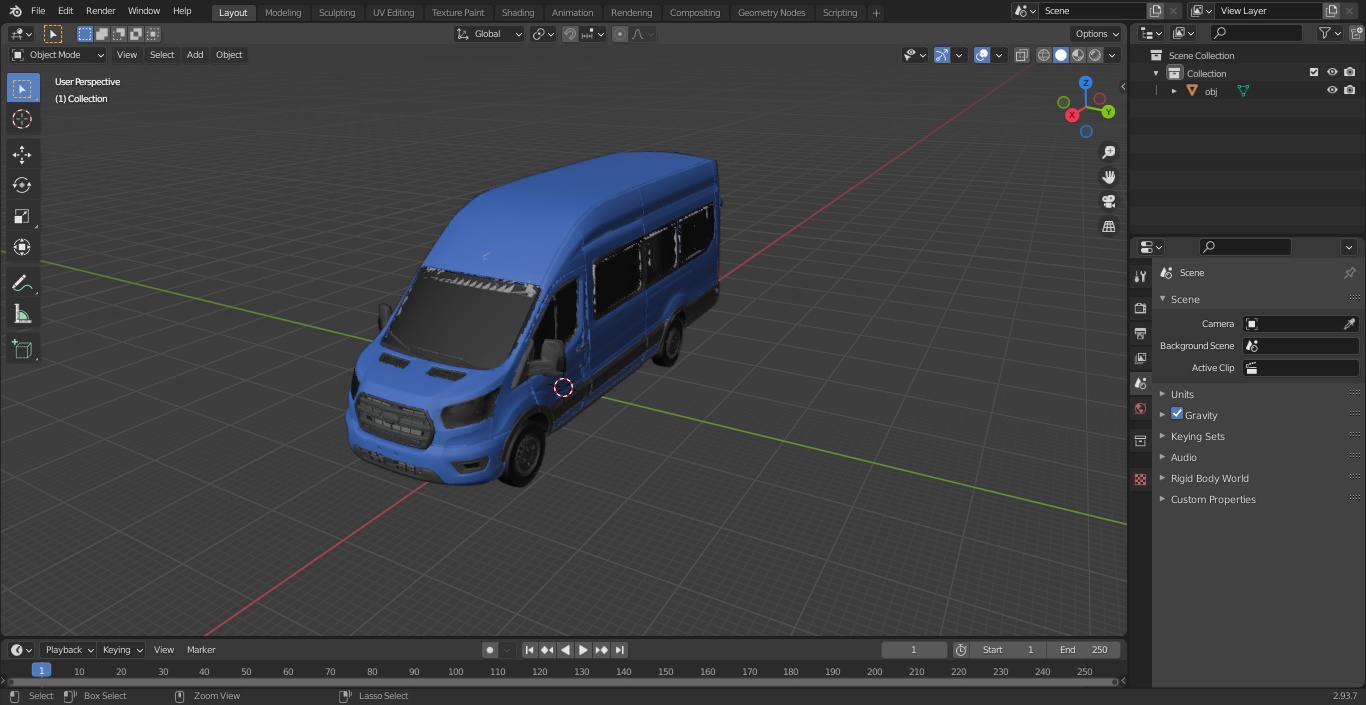The height and width of the screenshot is (705, 1366).
Task: Pin the Scene properties with the pin icon
Action: 1349,273
